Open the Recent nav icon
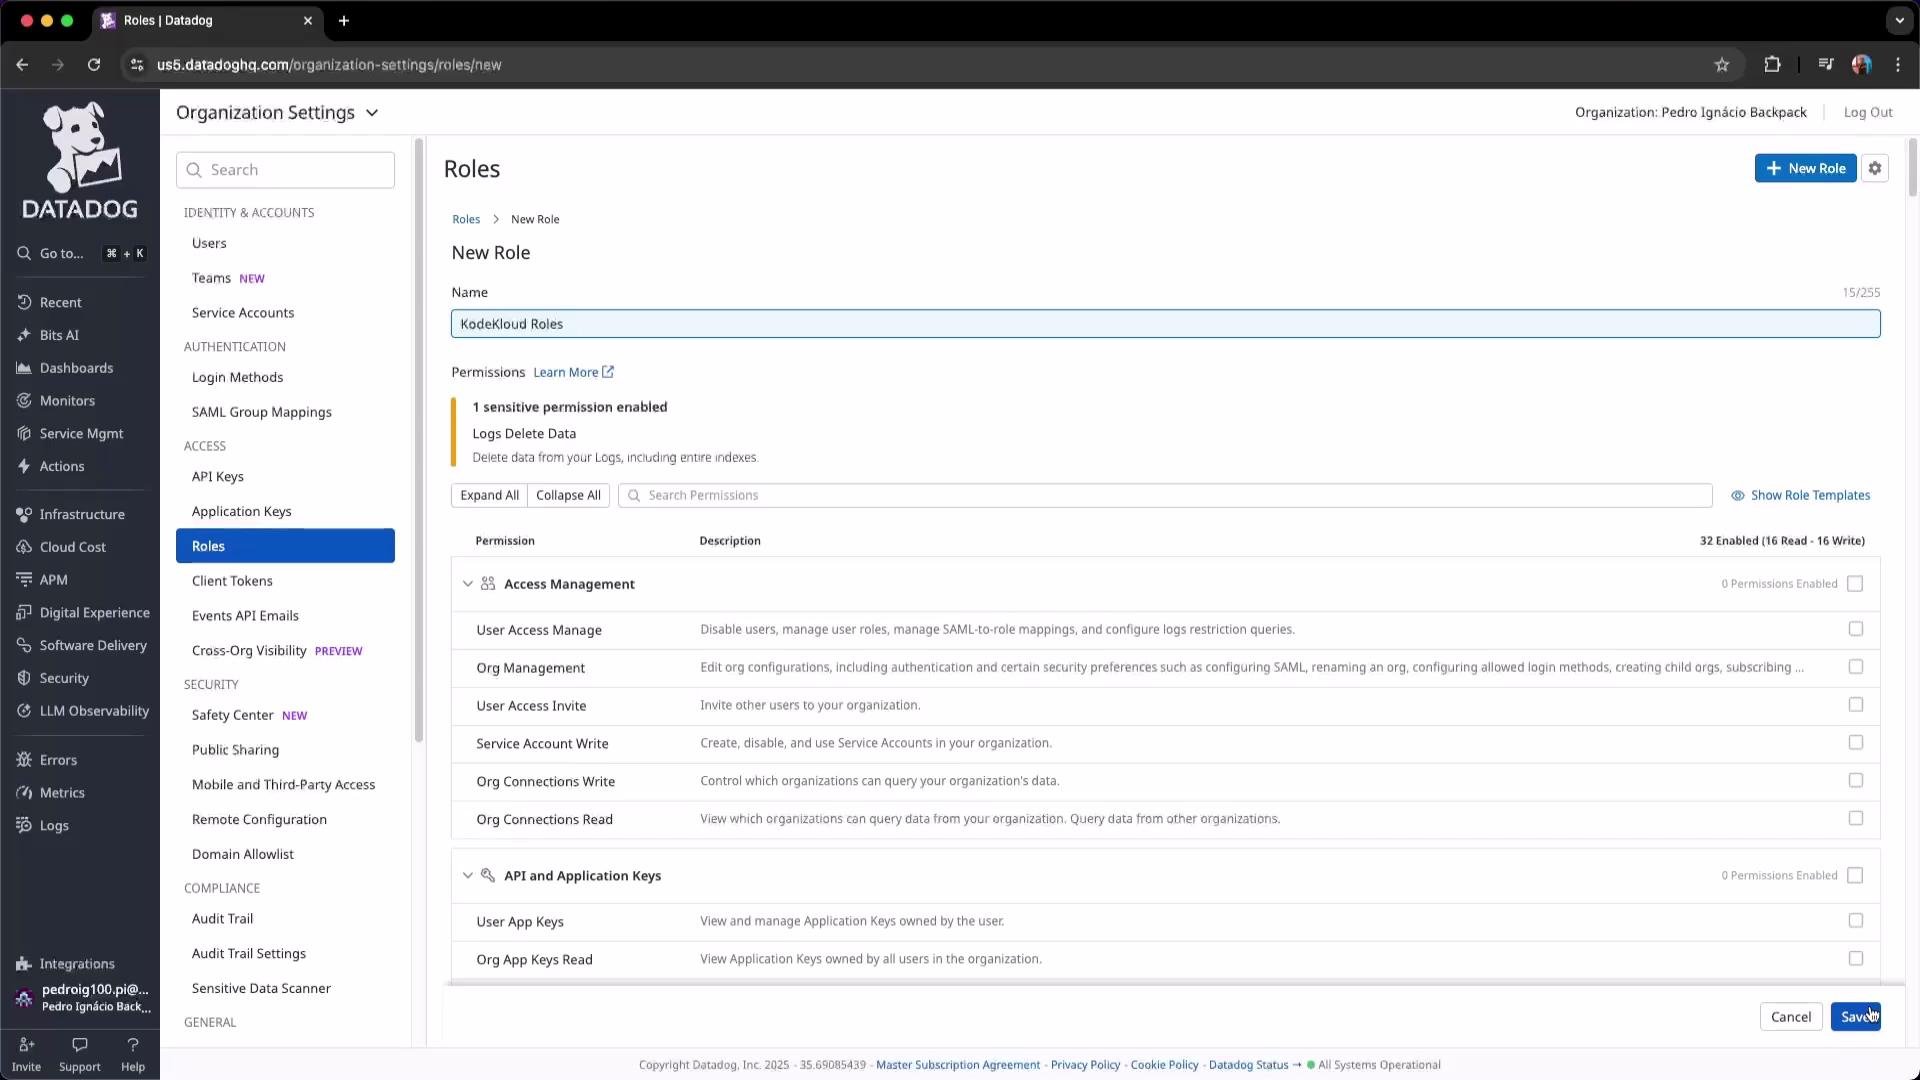This screenshot has width=1920, height=1080. [24, 302]
